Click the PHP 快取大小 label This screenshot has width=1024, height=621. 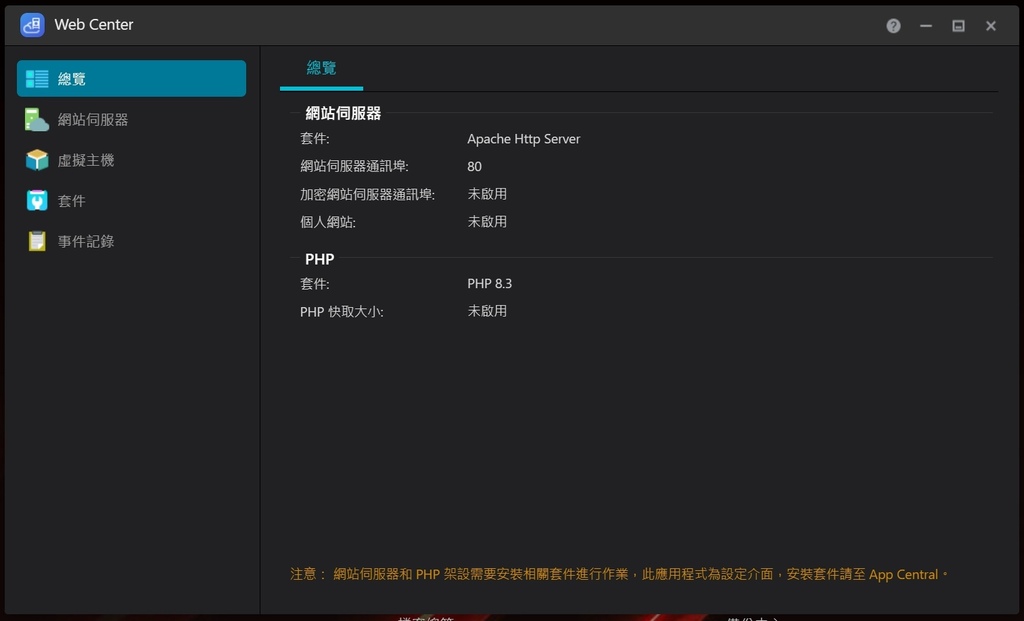342,311
